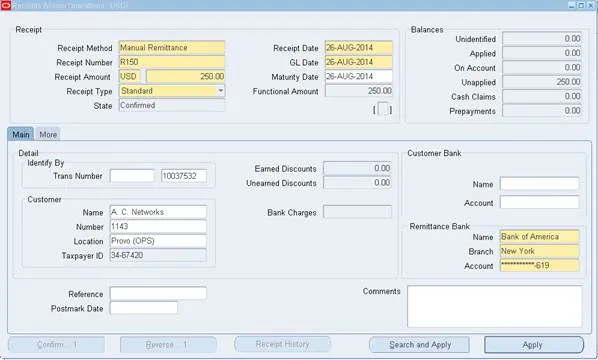Click the Receipt Method field

pyautogui.click(x=172, y=48)
